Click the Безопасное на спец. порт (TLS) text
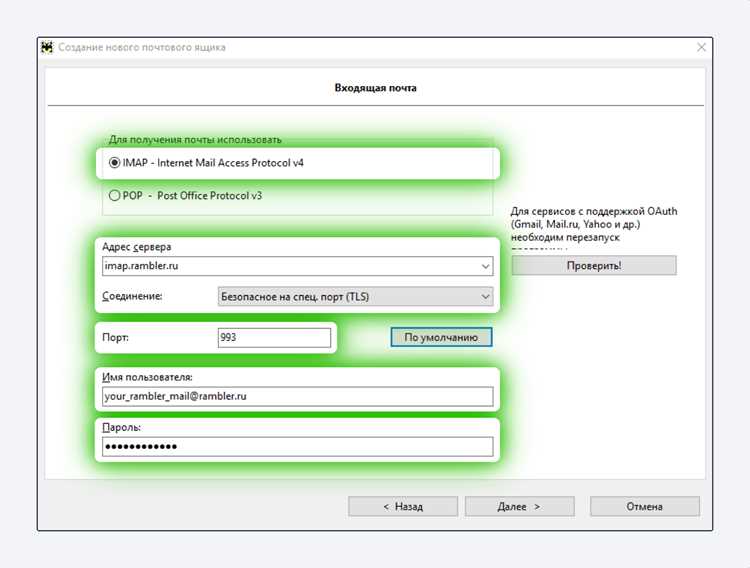750x568 pixels. [x=295, y=297]
